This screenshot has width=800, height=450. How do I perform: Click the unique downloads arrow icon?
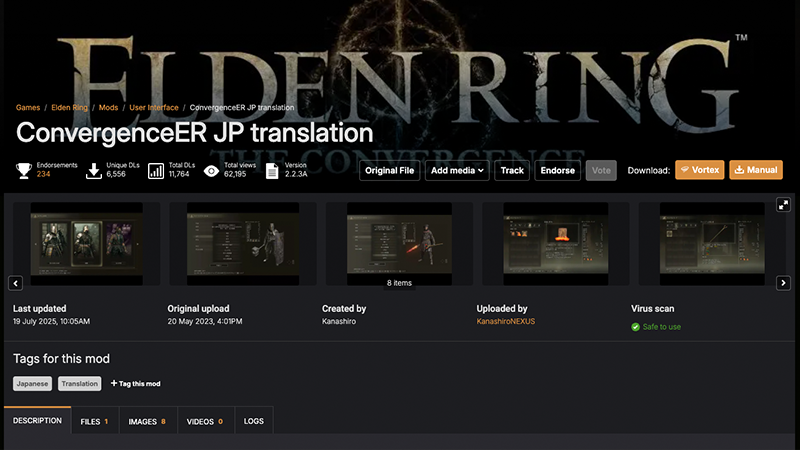click(94, 170)
